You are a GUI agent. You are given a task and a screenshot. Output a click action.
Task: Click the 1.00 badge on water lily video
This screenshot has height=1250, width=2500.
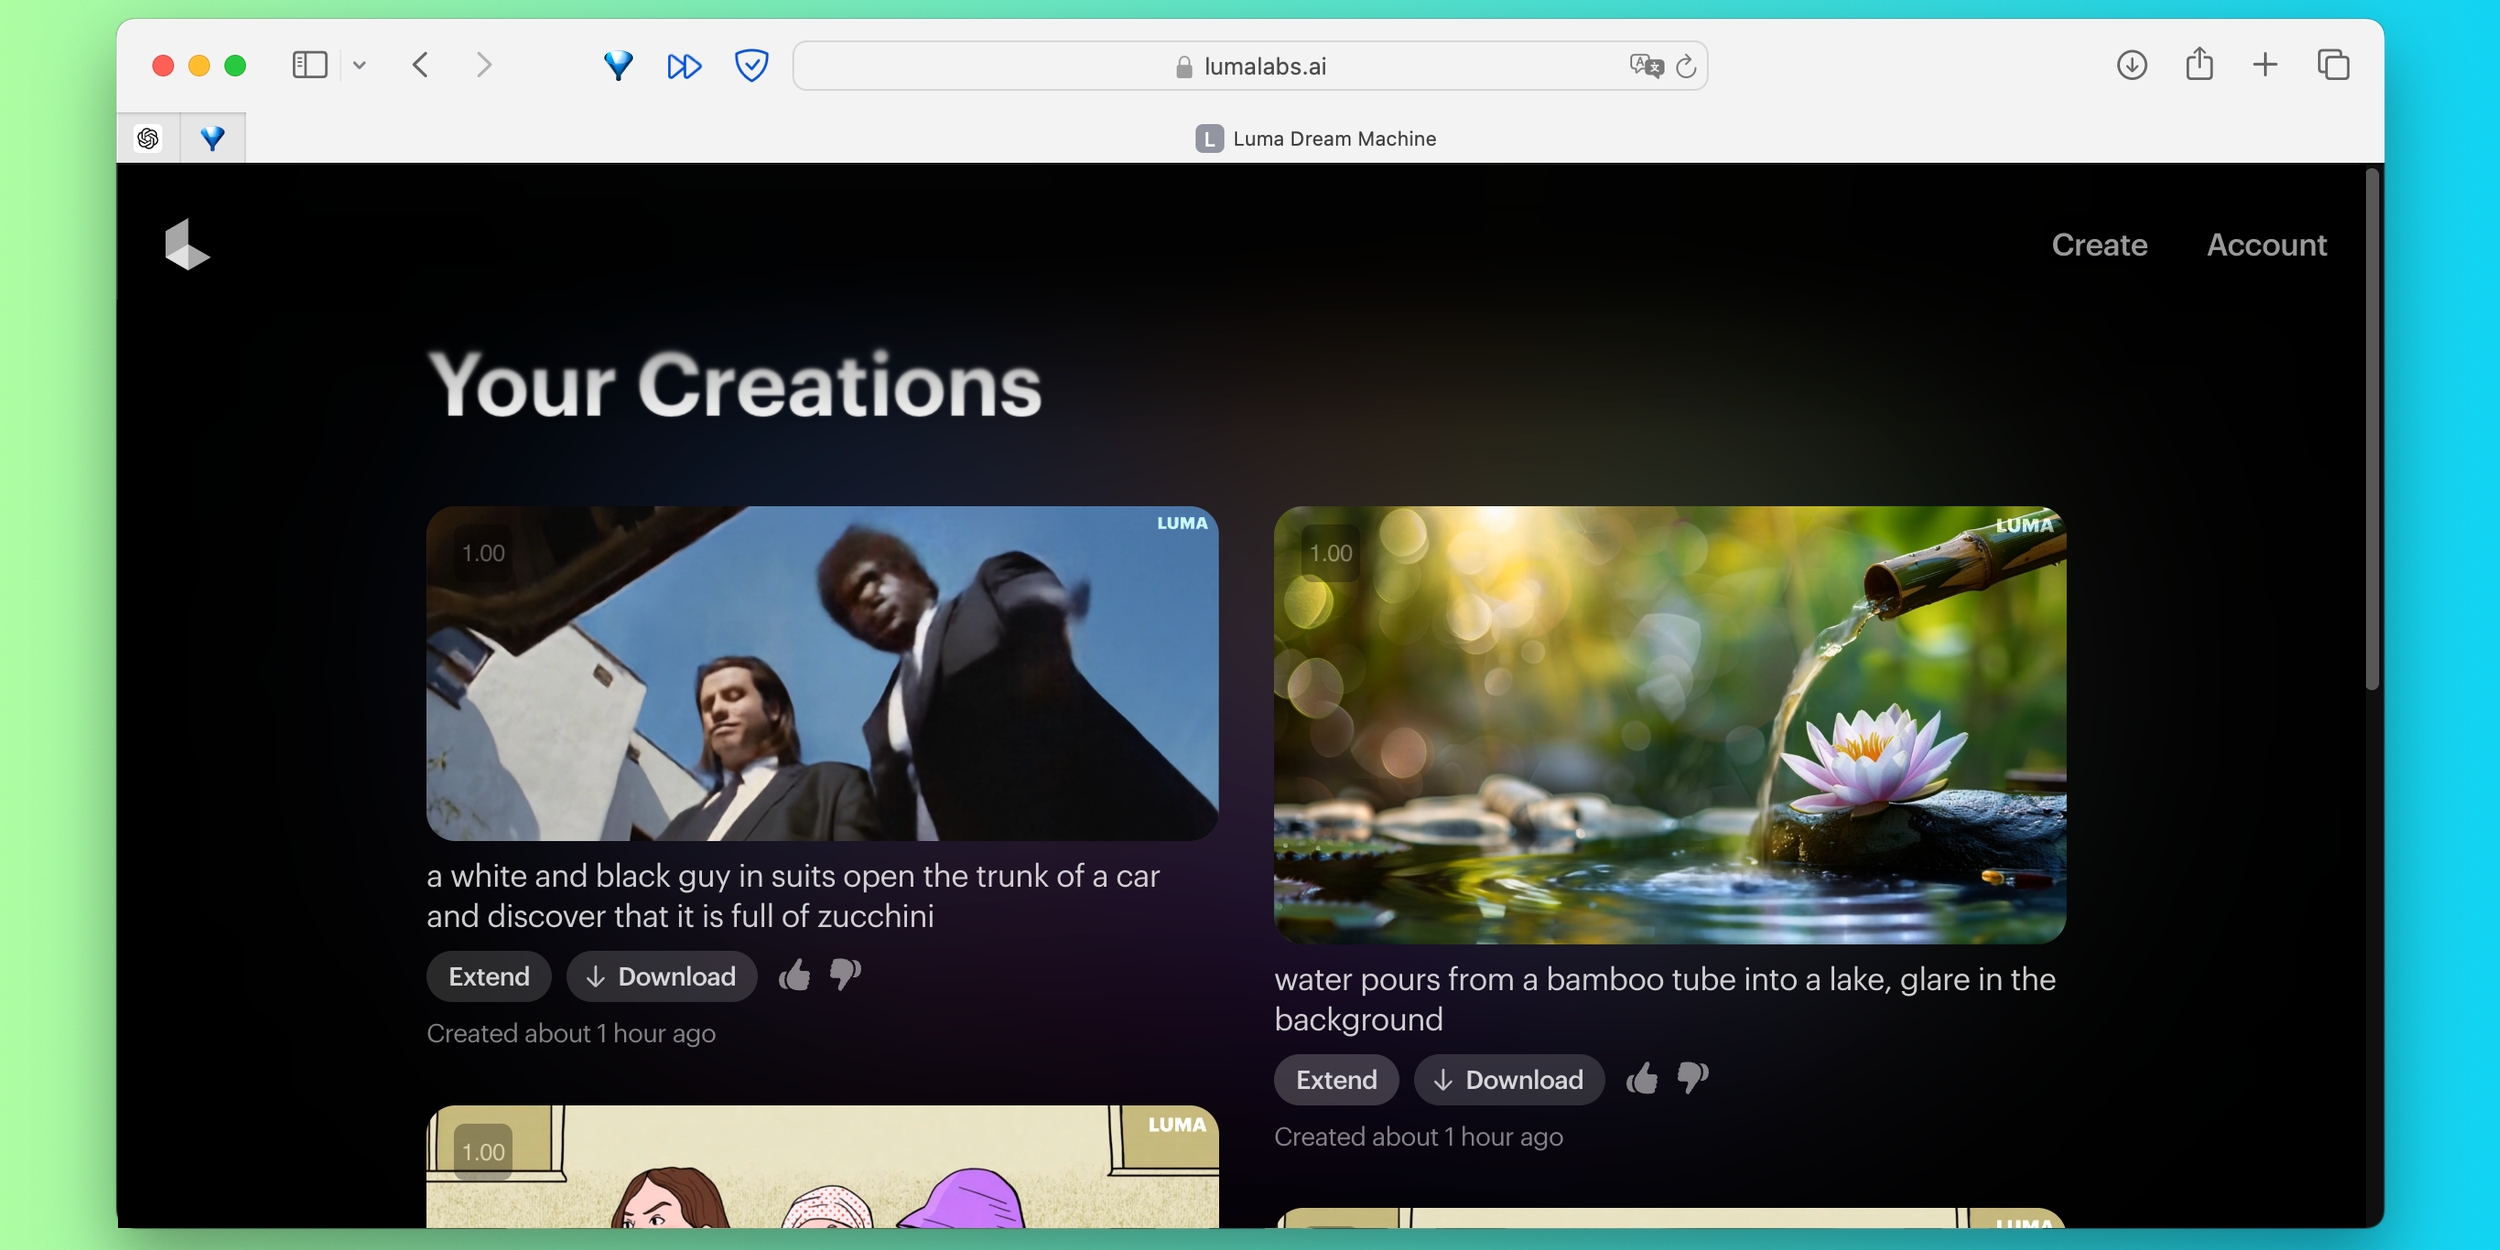(x=1331, y=553)
